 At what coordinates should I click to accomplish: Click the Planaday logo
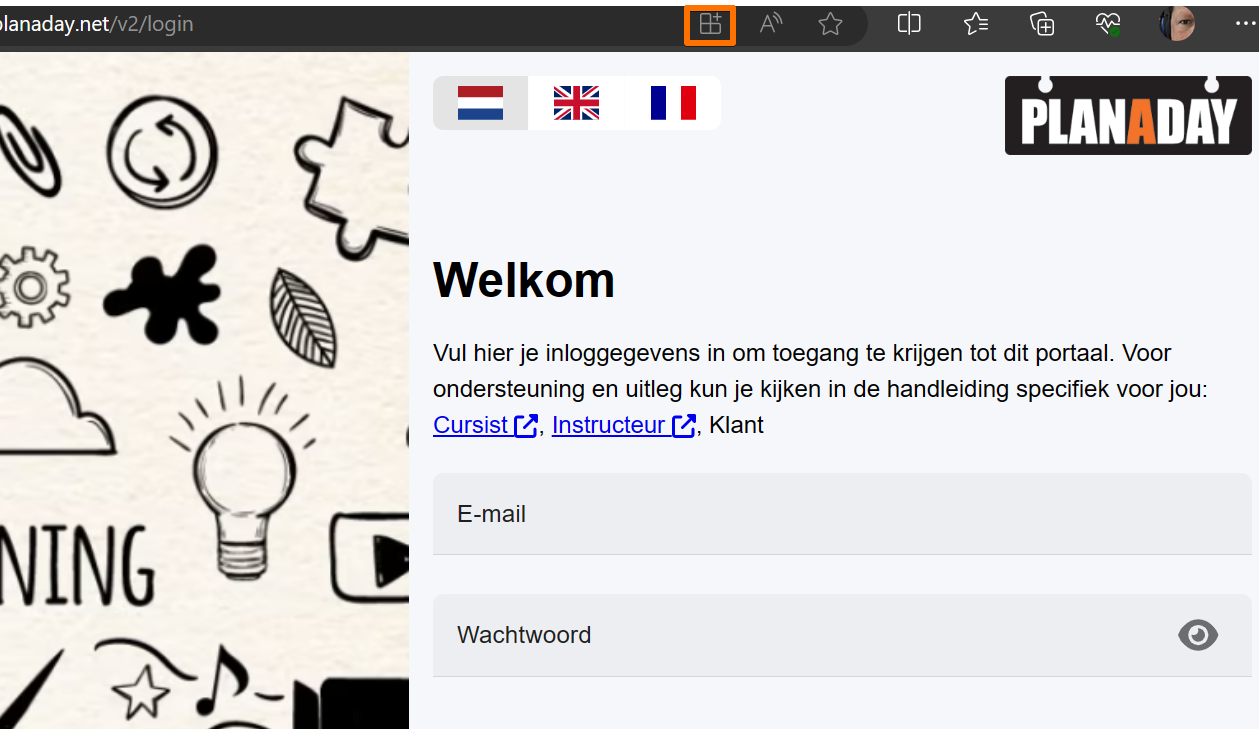pyautogui.click(x=1128, y=115)
